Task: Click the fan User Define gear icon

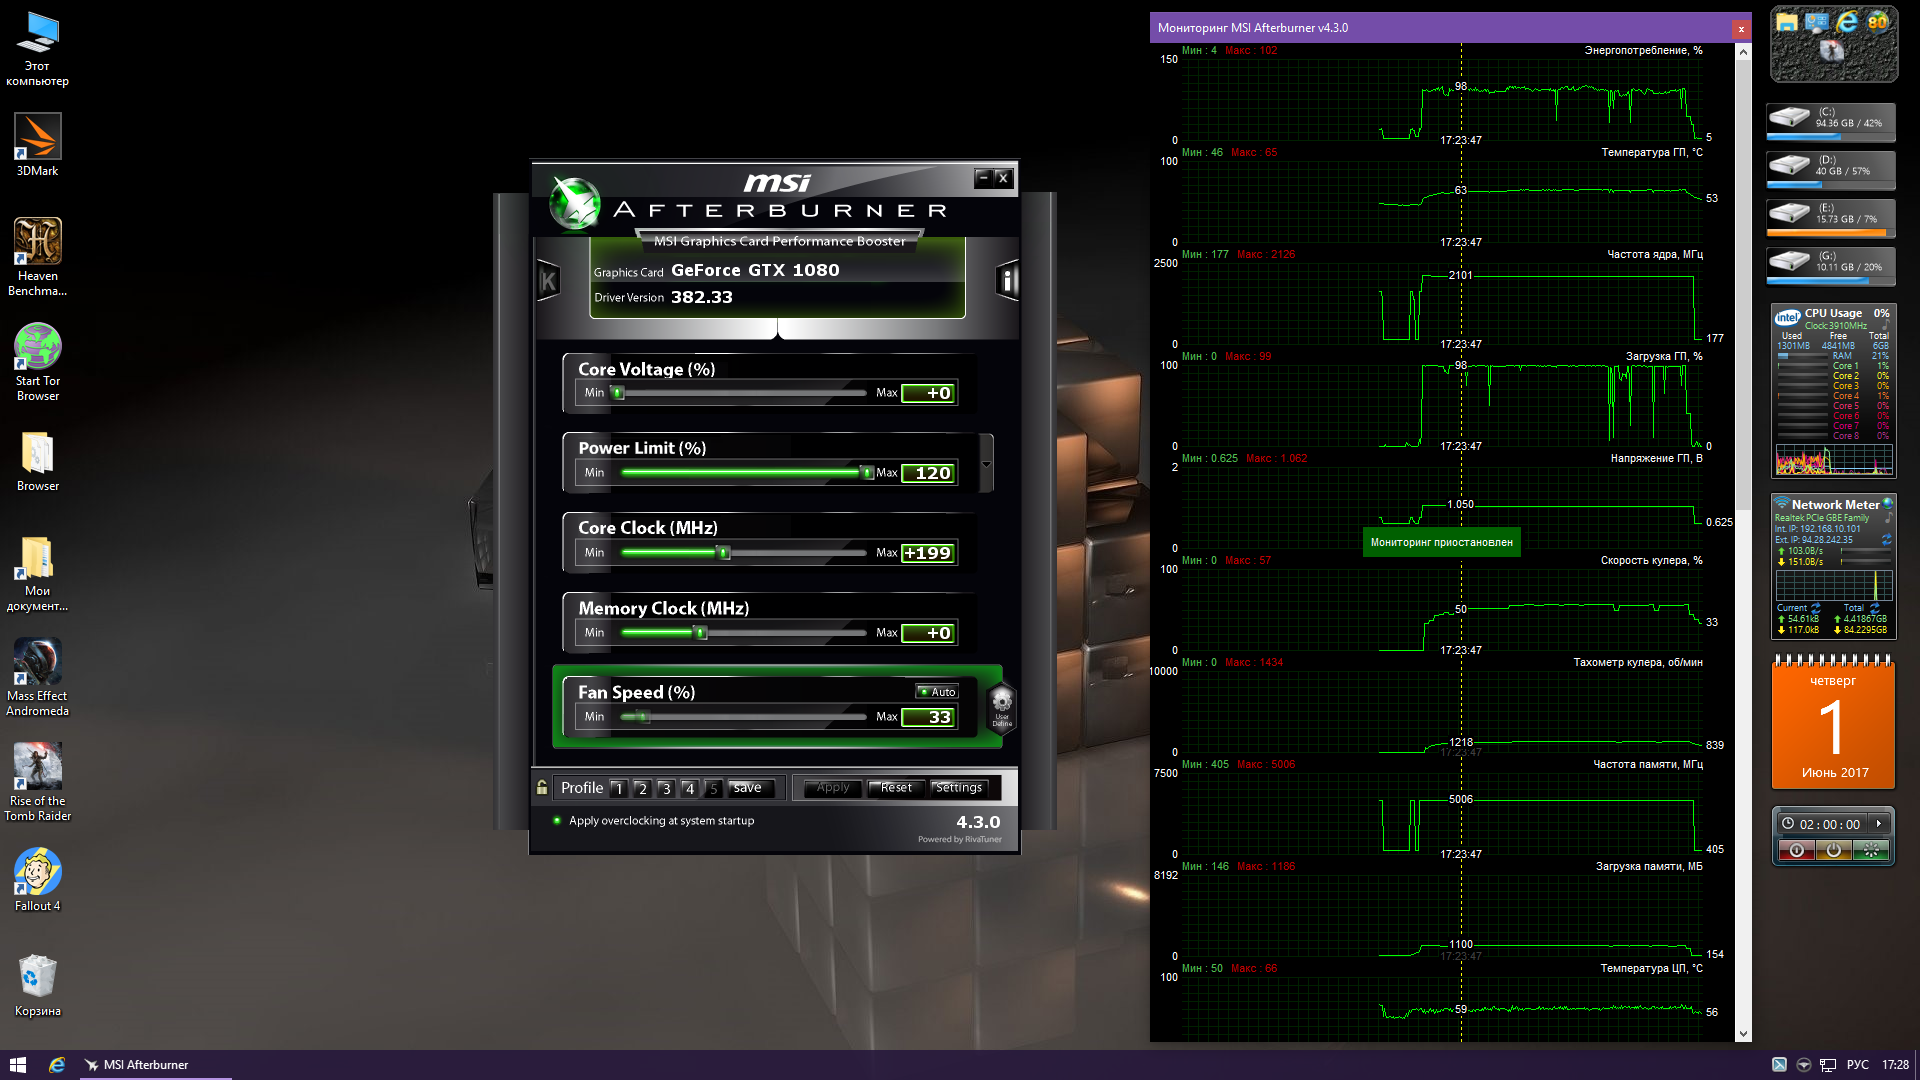Action: coord(1002,704)
